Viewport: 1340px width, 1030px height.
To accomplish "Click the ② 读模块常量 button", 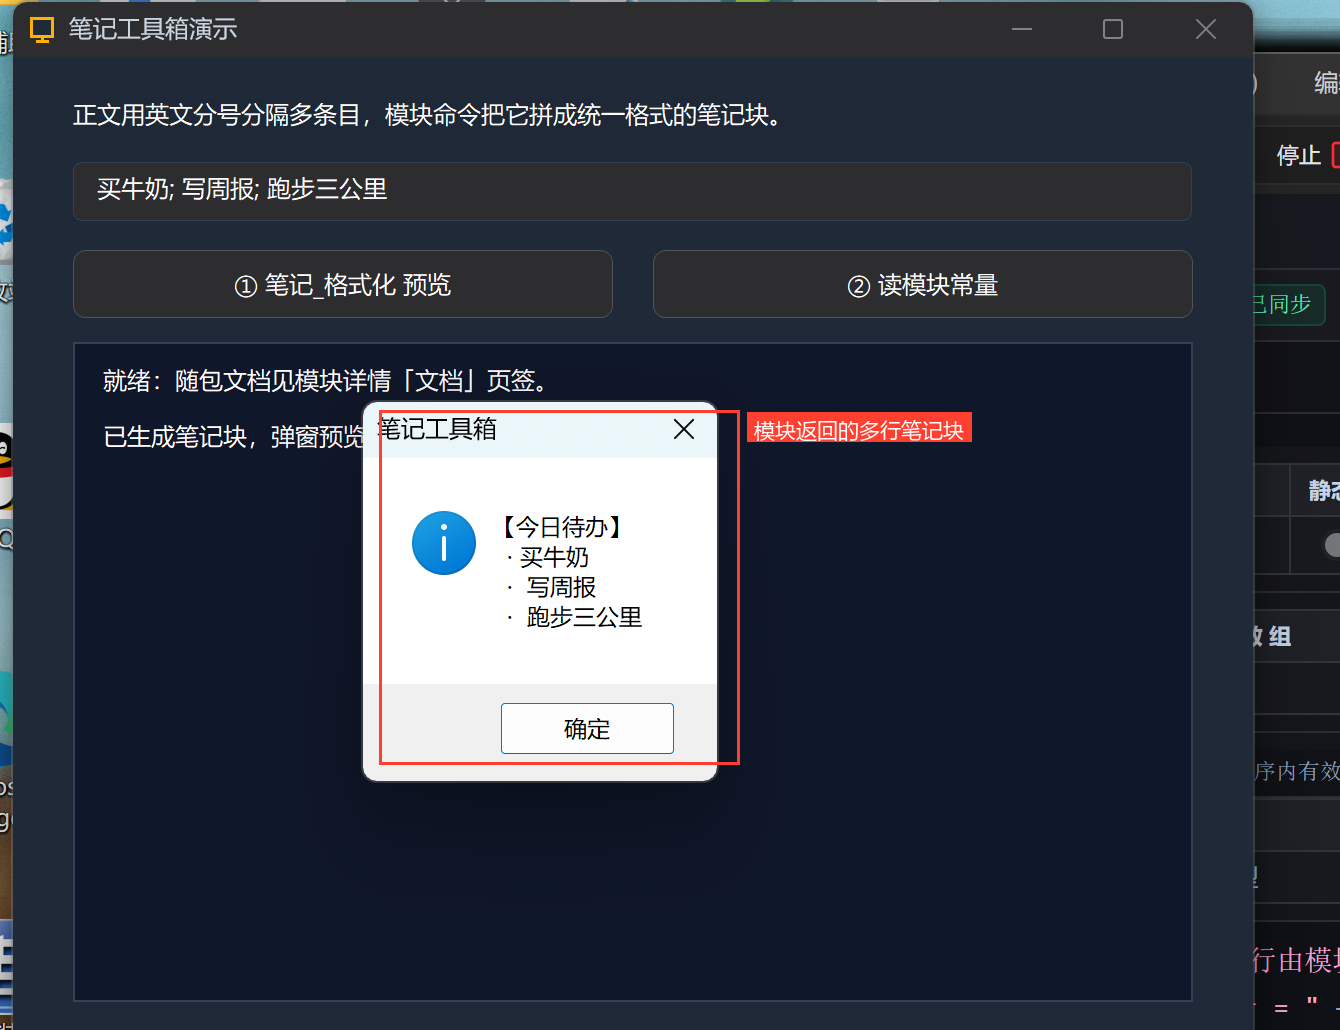I will pos(922,285).
